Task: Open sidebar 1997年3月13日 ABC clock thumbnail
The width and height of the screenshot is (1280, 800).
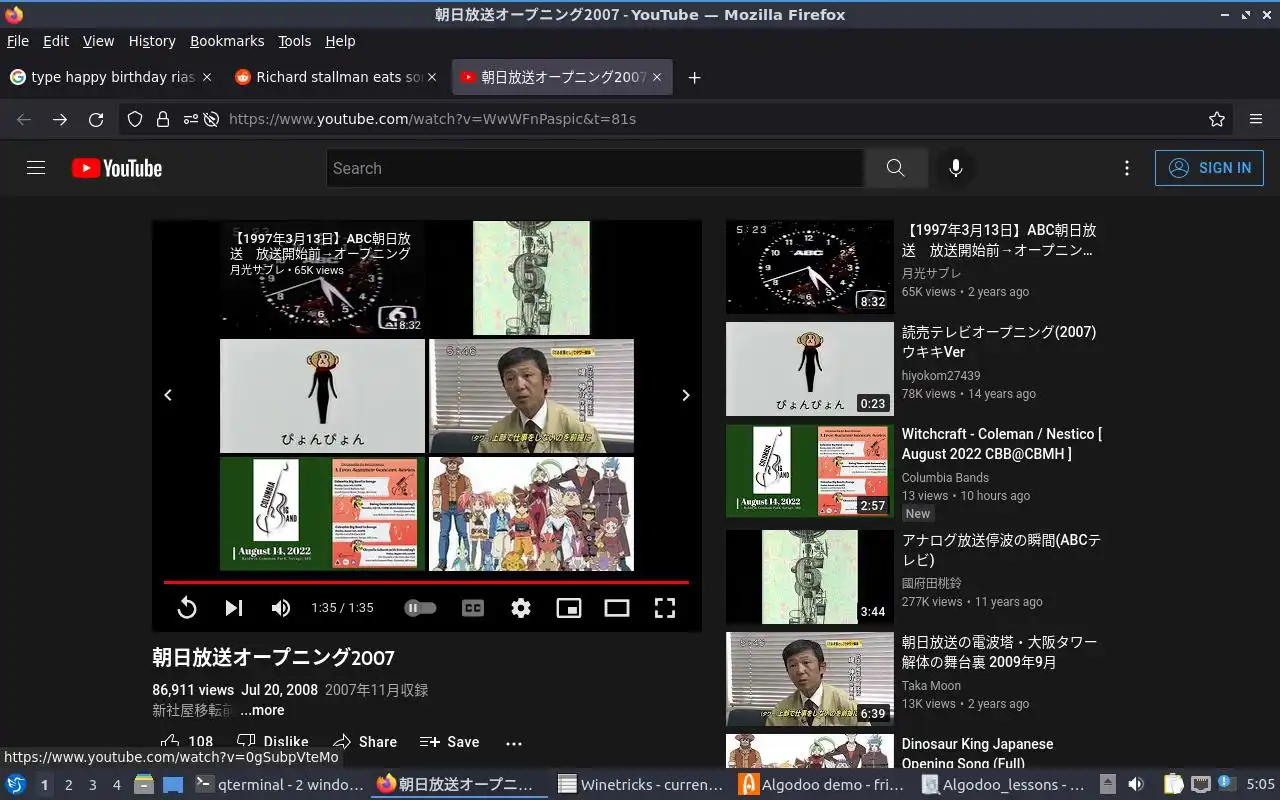Action: coord(809,267)
